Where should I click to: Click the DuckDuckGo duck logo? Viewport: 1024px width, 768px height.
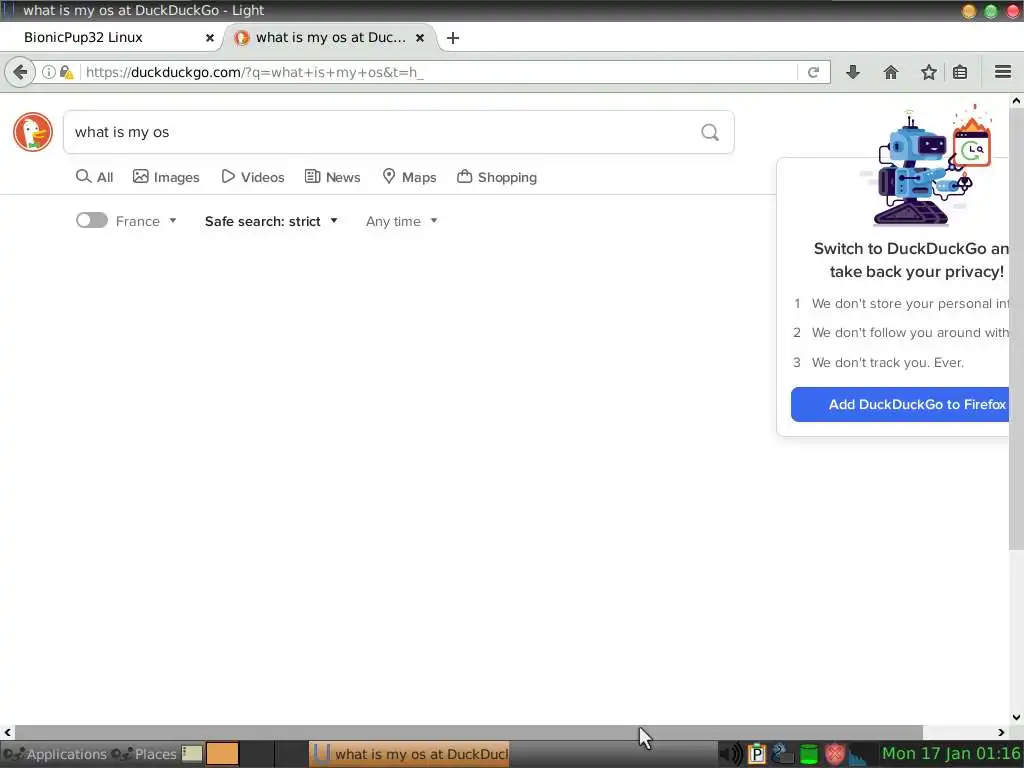tap(33, 132)
